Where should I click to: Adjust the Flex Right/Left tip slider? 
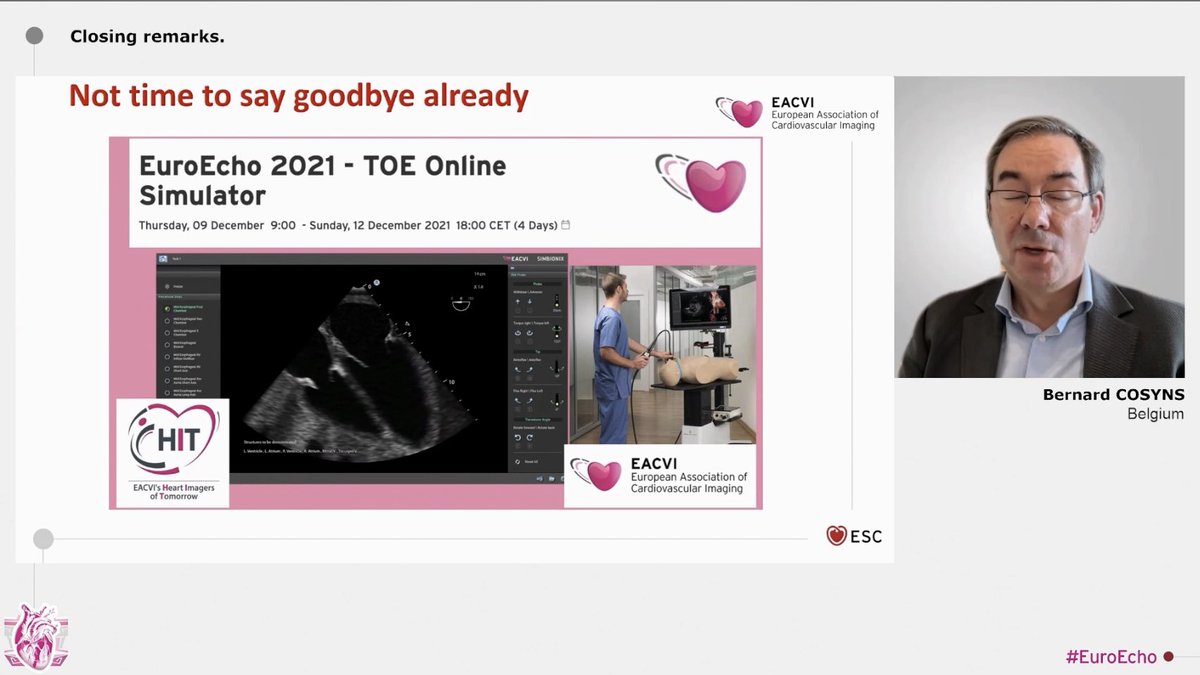point(556,401)
